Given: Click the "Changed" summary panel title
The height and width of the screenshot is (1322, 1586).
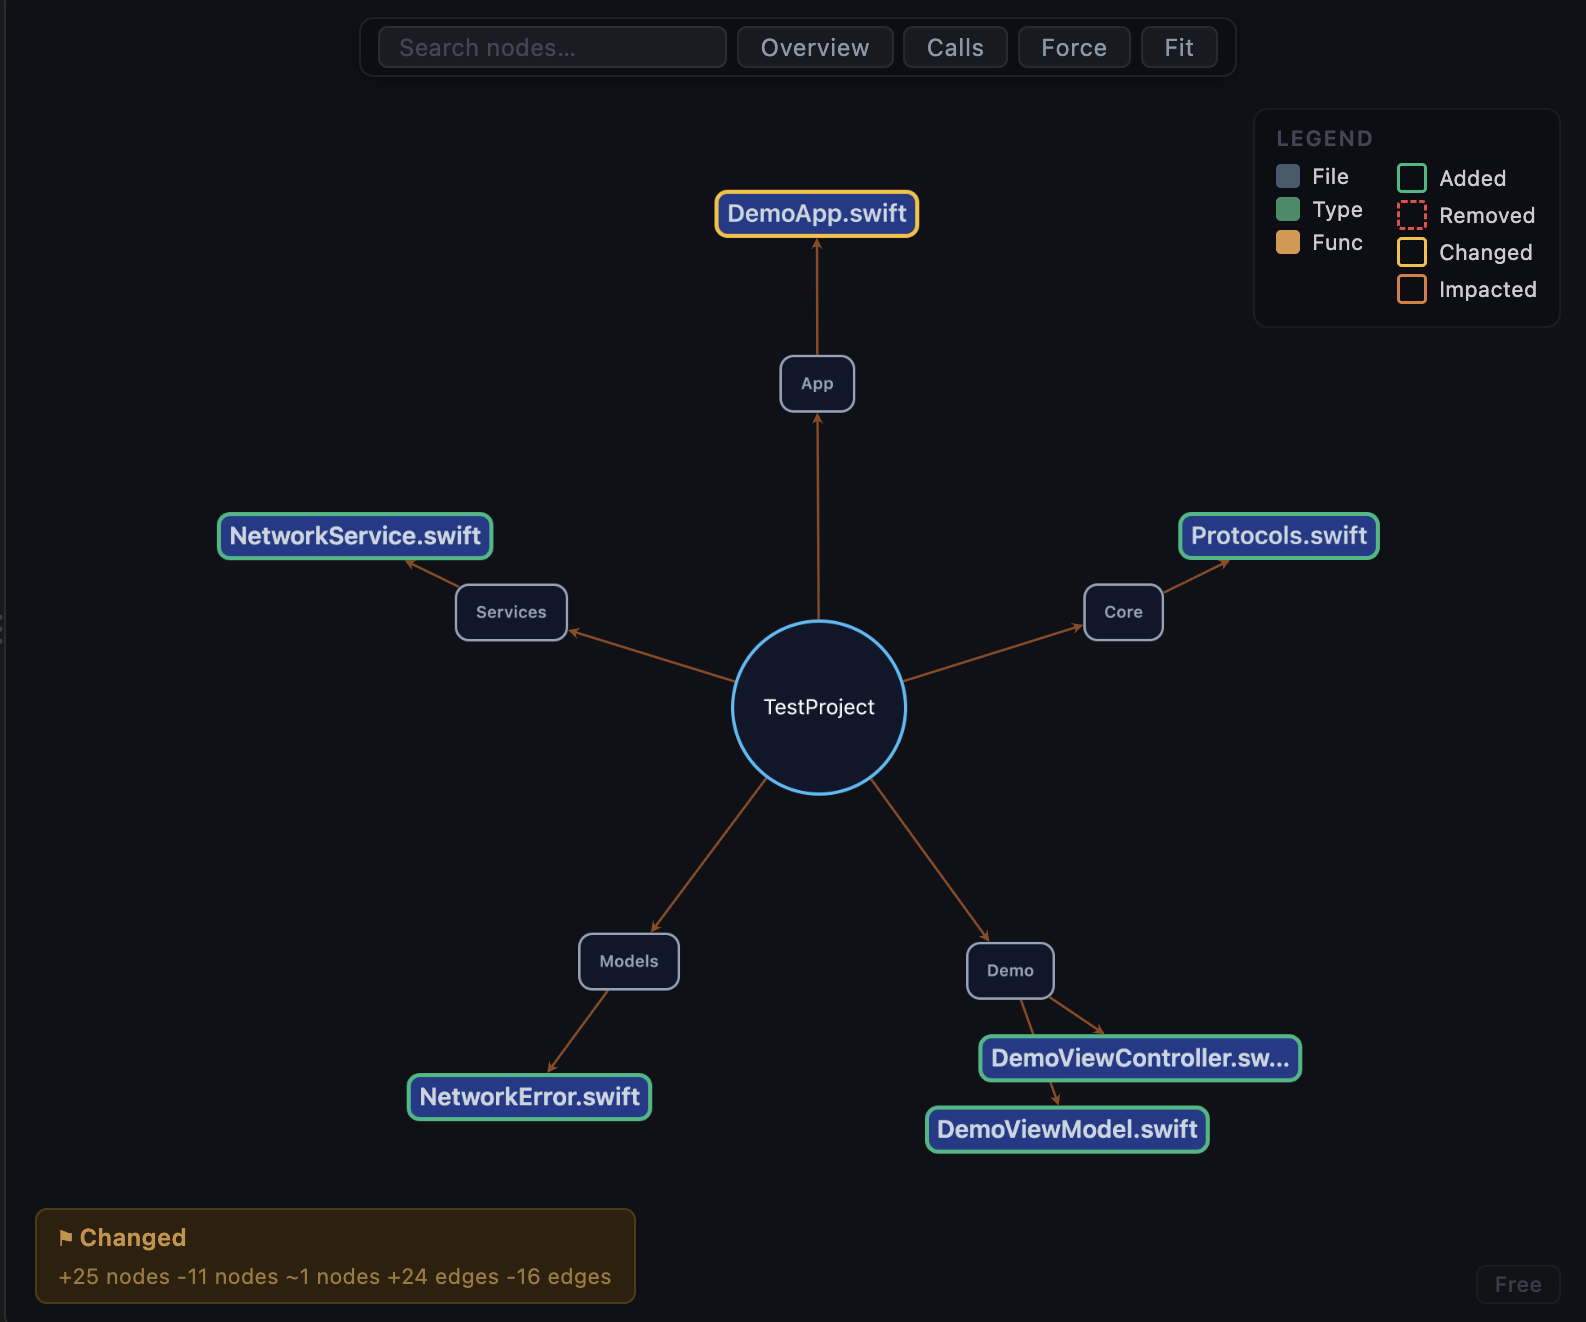Looking at the screenshot, I should (133, 1238).
